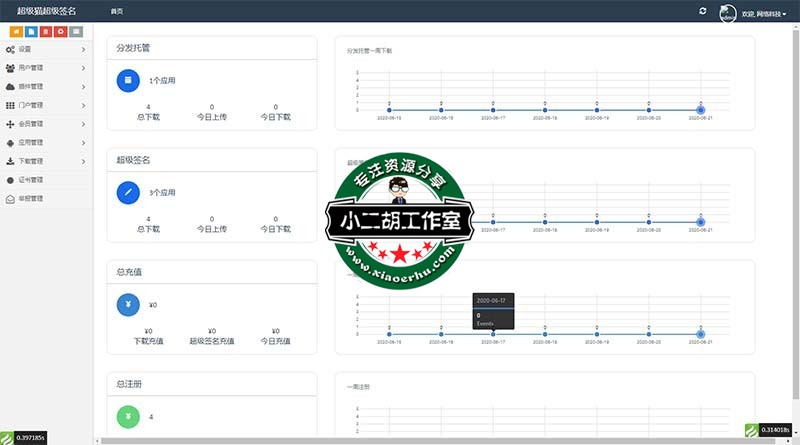Click the refresh icon in top bar

coord(703,10)
